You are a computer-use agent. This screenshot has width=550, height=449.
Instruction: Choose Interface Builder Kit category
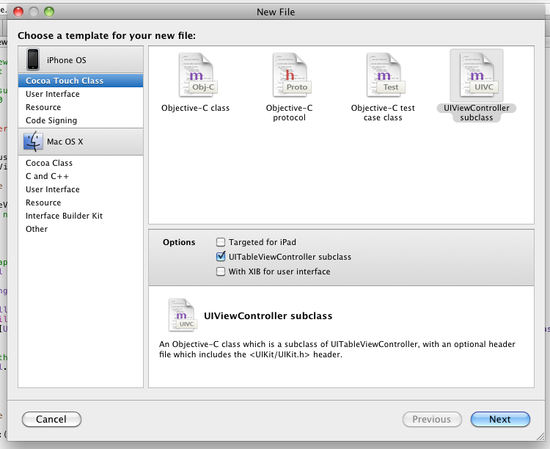click(x=81, y=216)
